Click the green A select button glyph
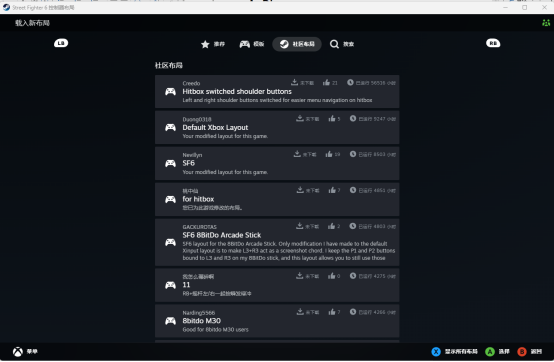Screen dimensions: 554x362 (490, 351)
